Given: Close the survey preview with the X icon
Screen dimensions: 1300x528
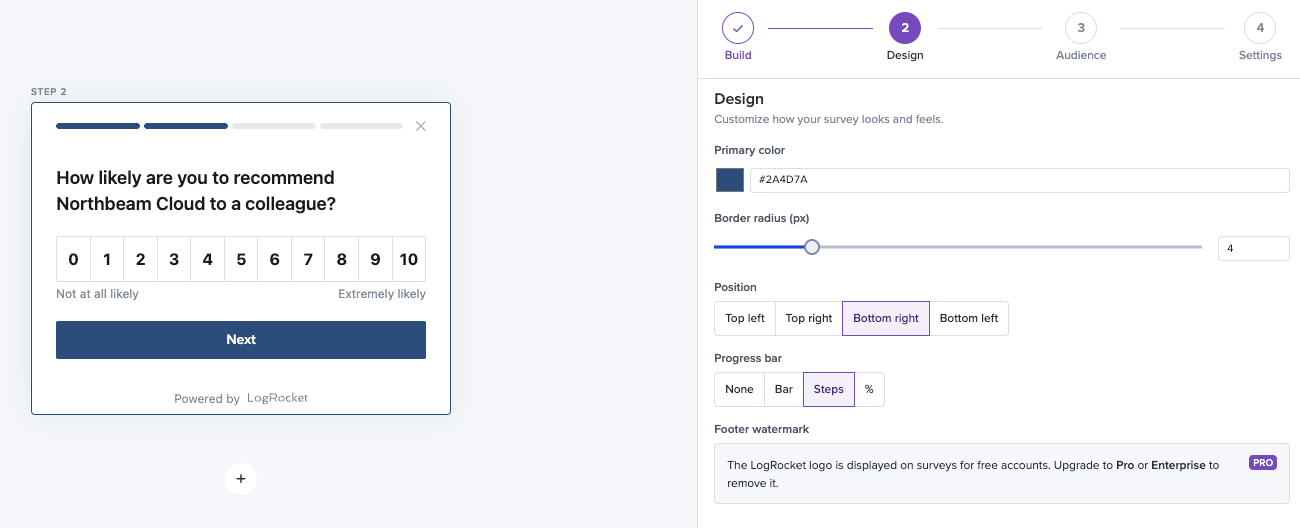Looking at the screenshot, I should coord(421,126).
